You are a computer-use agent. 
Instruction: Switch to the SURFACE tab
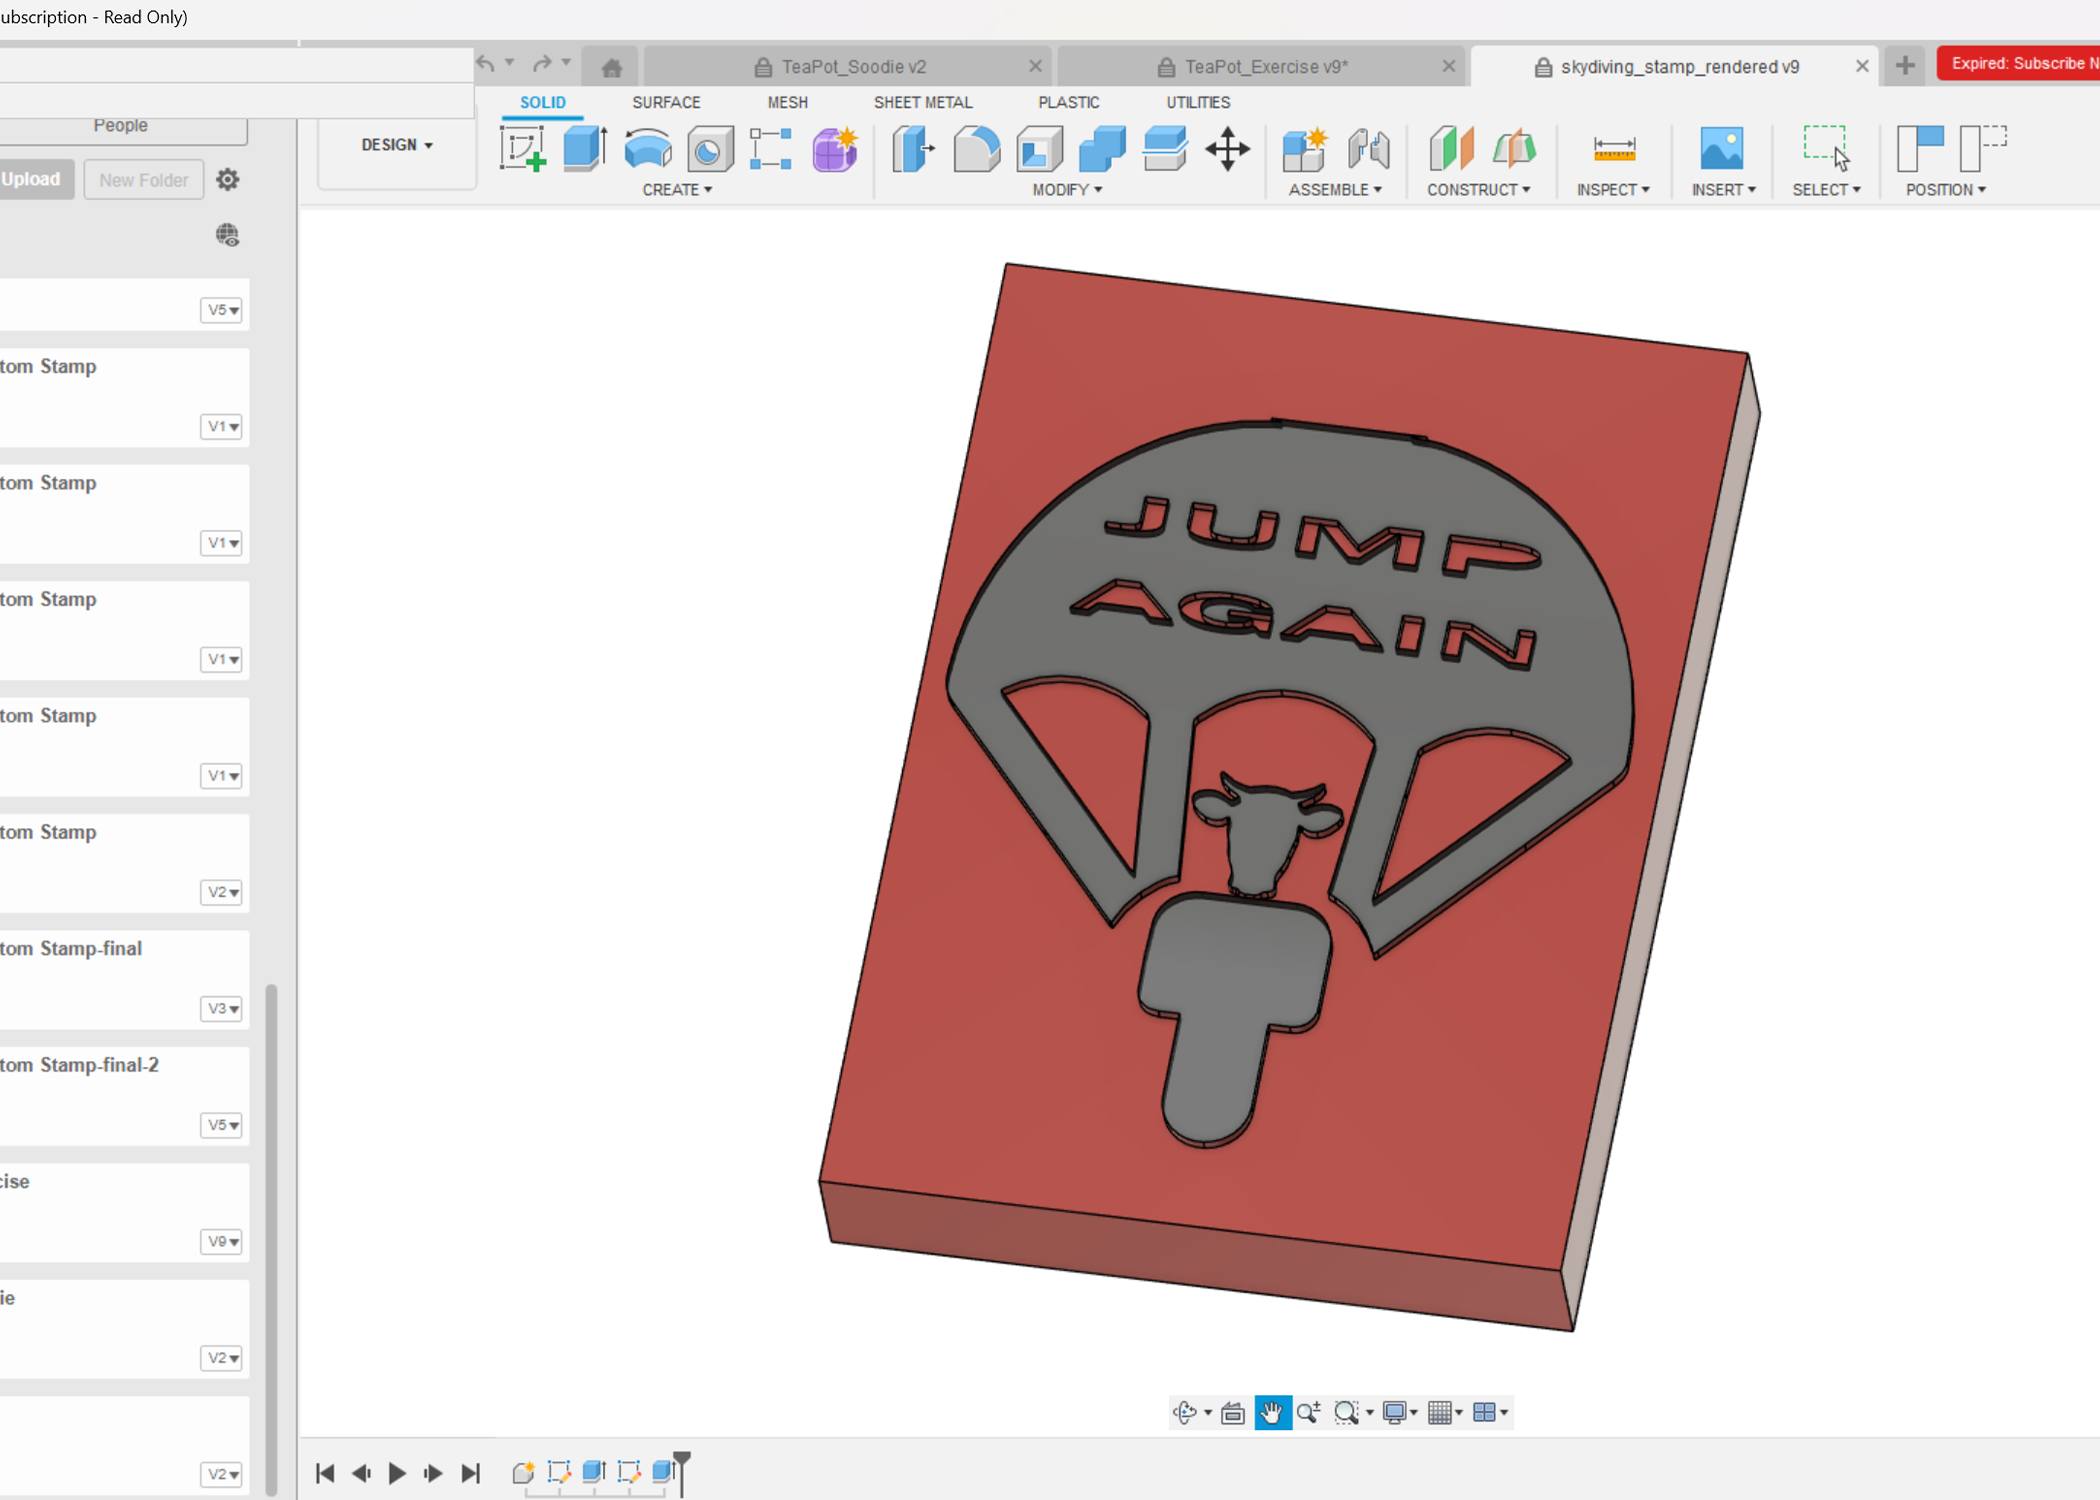tap(666, 102)
